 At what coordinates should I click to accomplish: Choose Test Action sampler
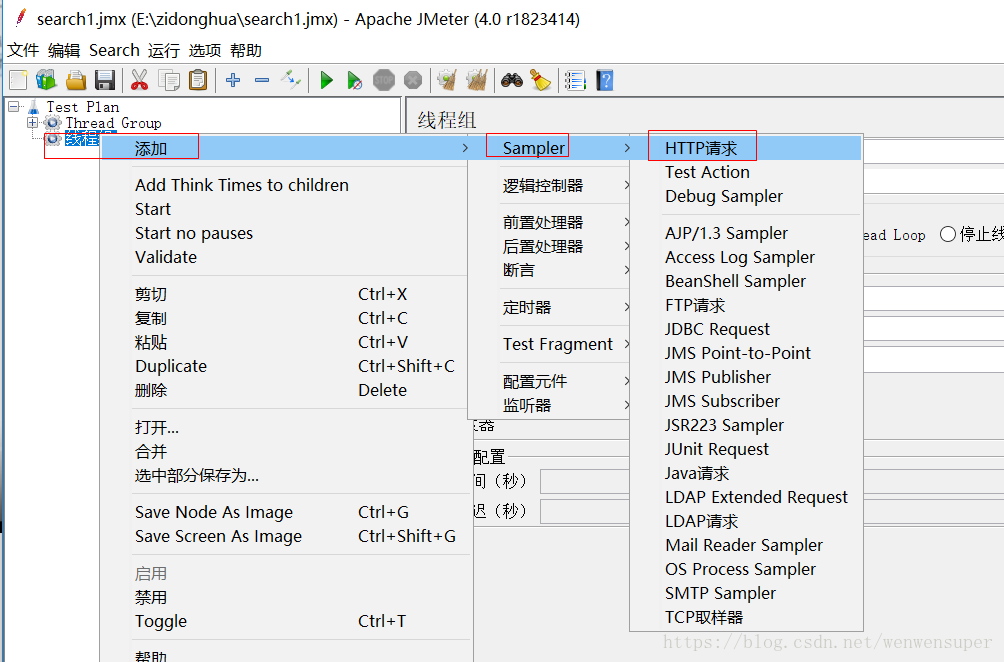pyautogui.click(x=747, y=172)
